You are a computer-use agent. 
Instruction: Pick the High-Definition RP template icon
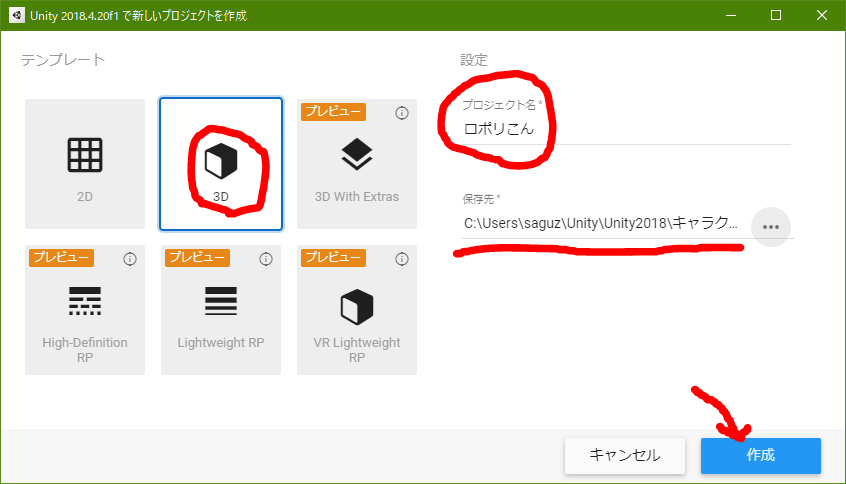coord(85,301)
